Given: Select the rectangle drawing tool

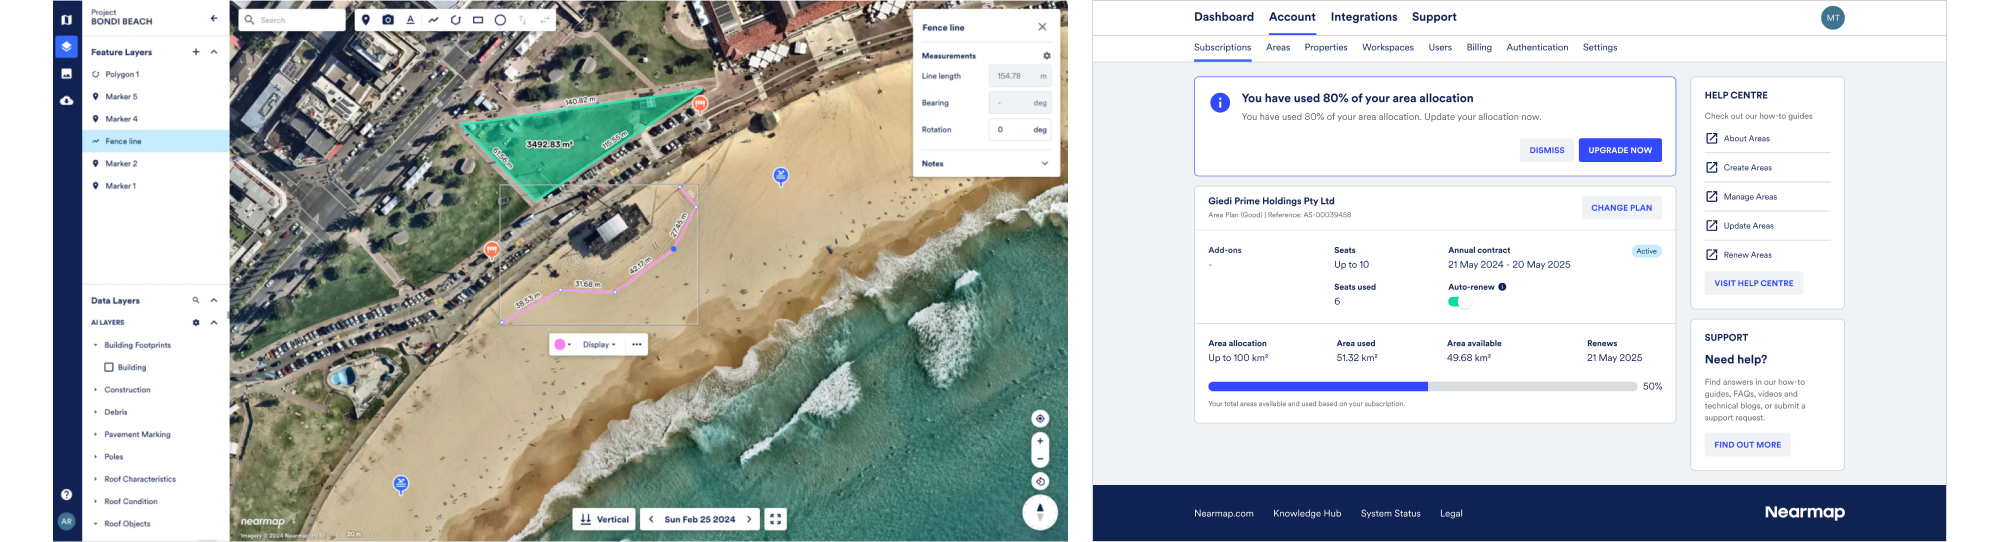Looking at the screenshot, I should (x=478, y=20).
